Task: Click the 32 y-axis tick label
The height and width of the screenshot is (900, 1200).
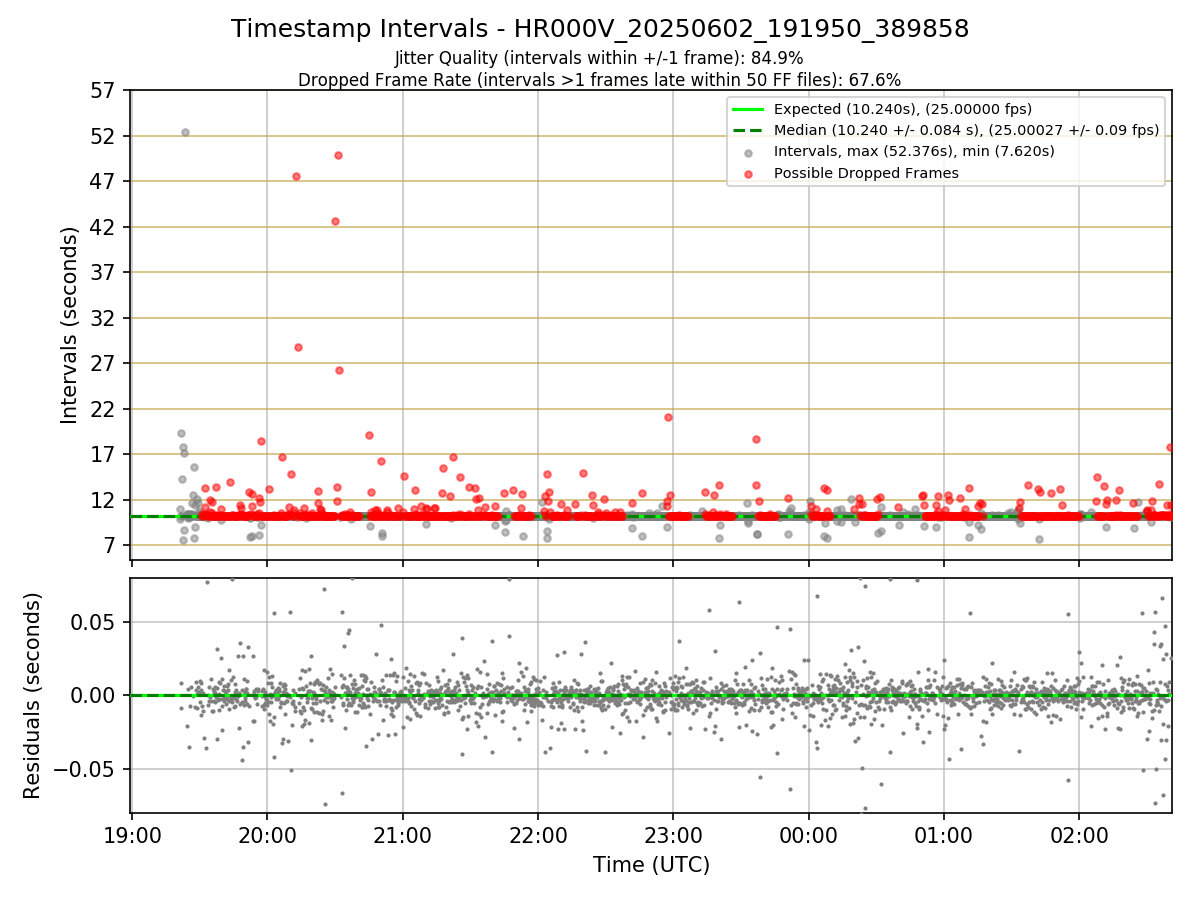Action: coord(104,318)
